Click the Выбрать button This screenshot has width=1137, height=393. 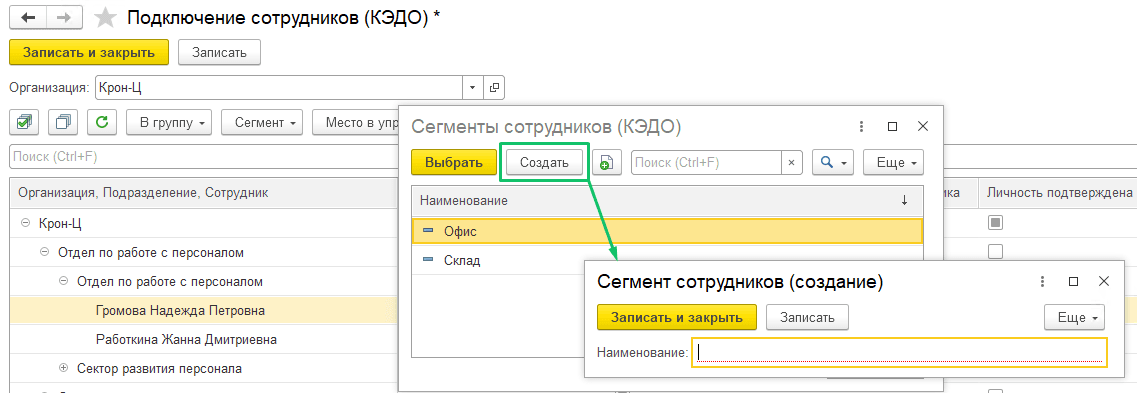tap(454, 163)
